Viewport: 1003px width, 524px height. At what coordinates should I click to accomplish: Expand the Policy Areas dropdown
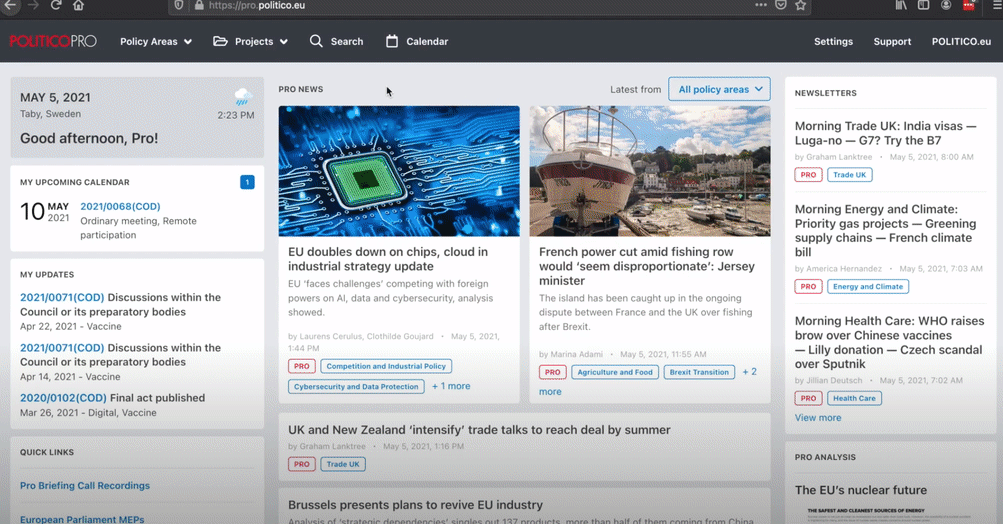[155, 42]
